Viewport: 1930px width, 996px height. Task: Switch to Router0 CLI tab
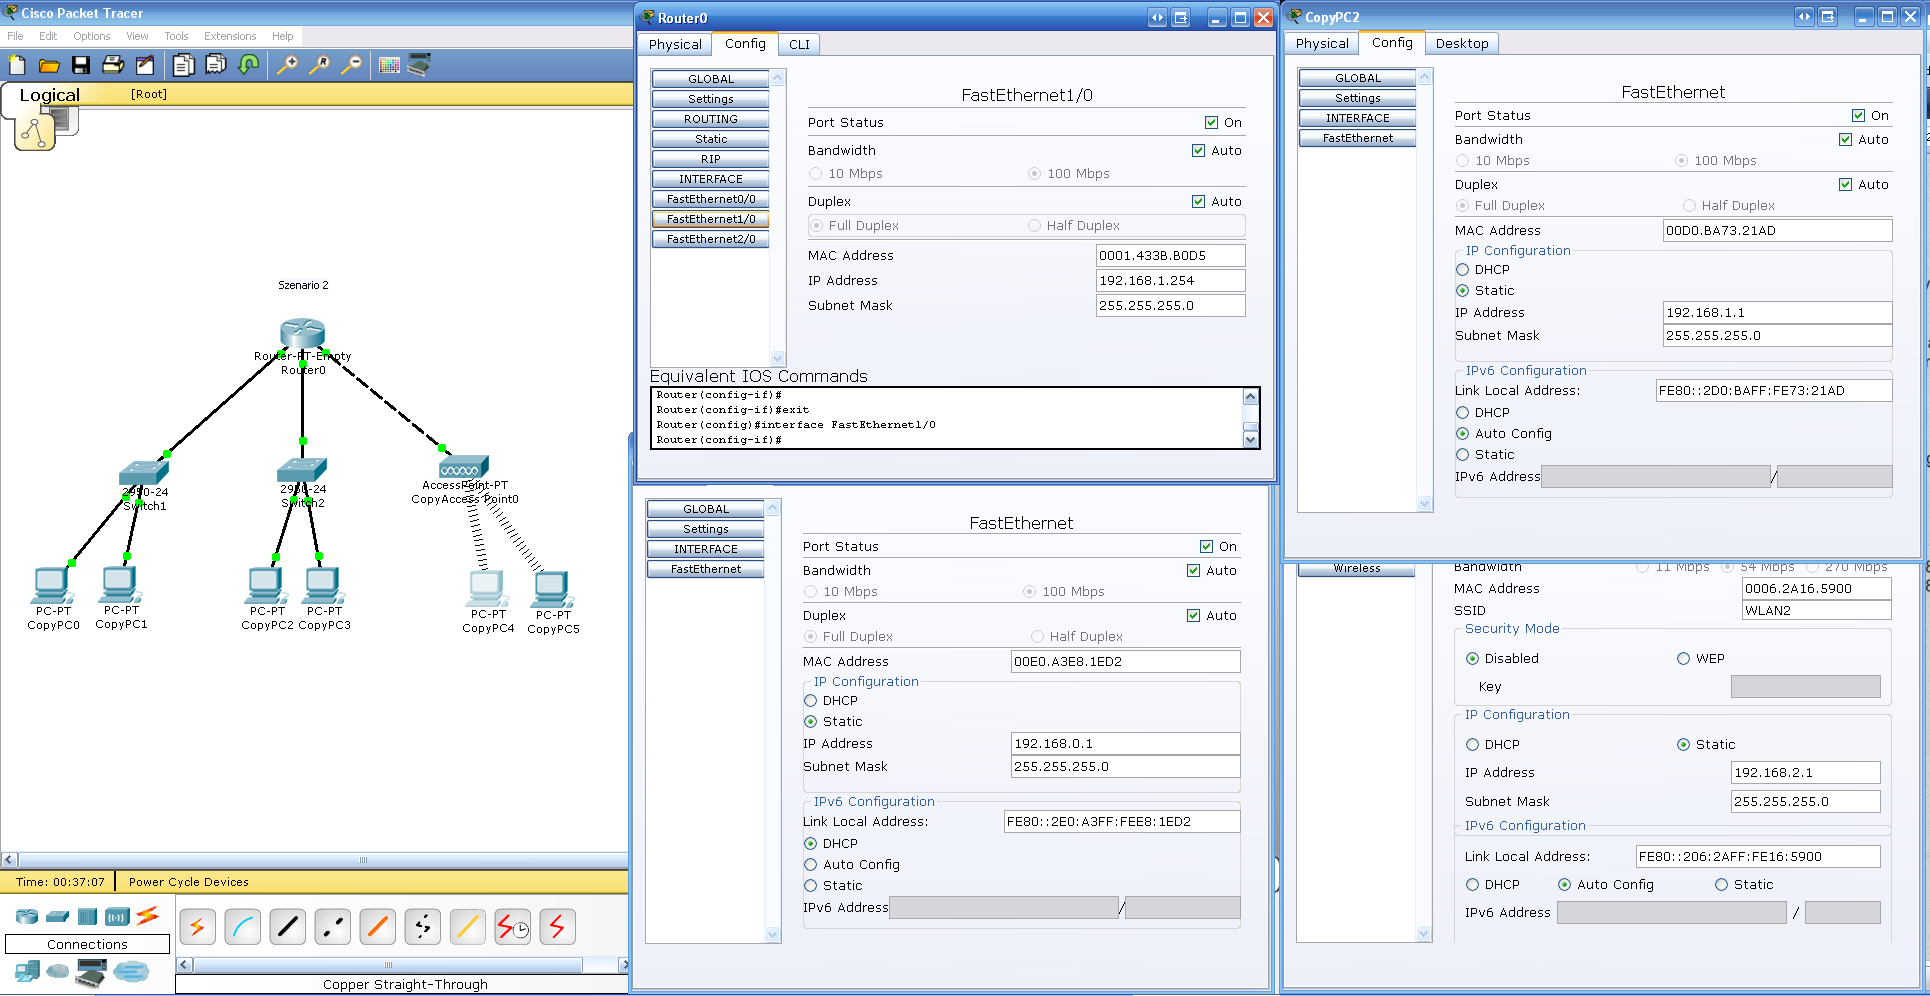click(x=799, y=44)
